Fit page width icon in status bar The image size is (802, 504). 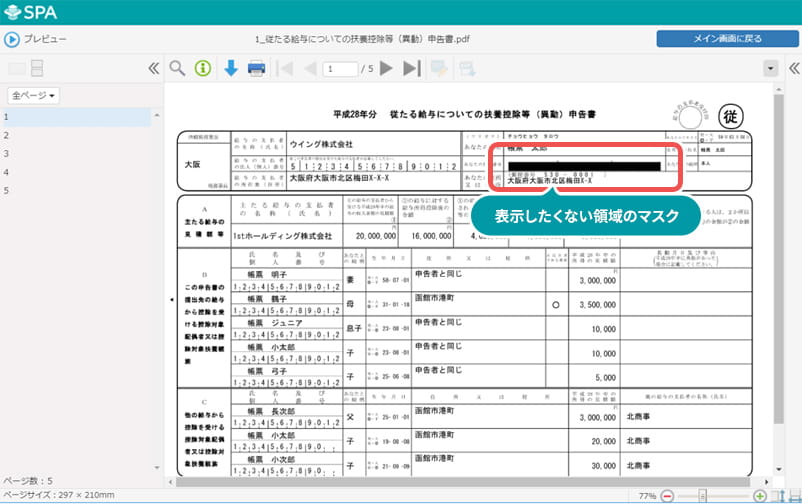coord(794,496)
